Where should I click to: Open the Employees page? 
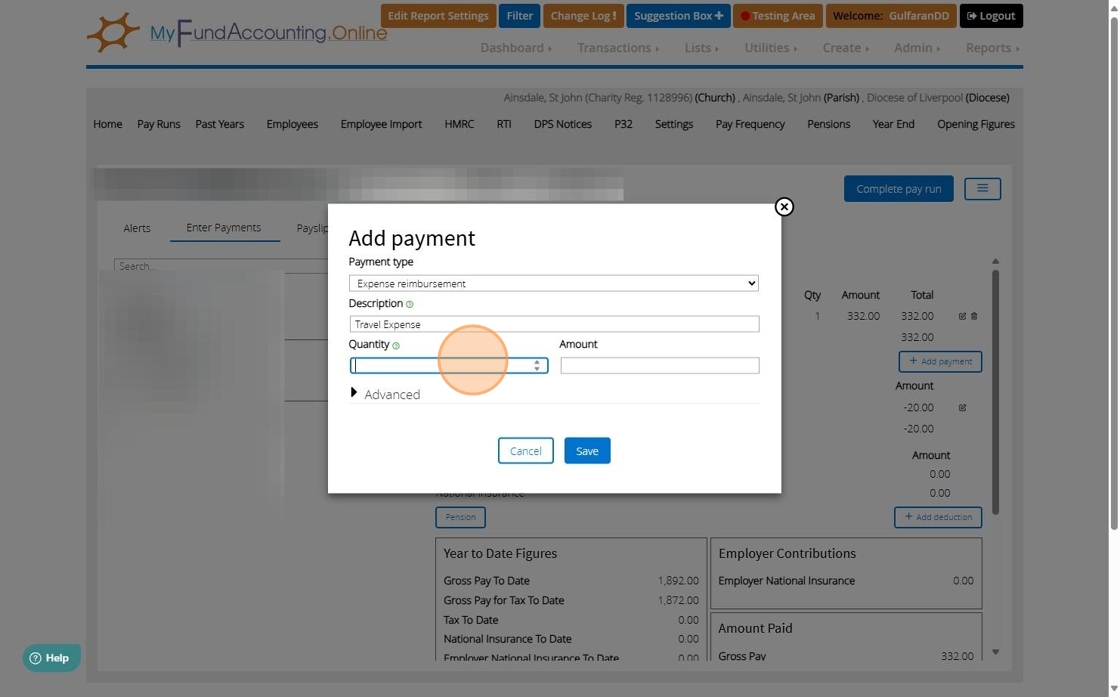pyautogui.click(x=292, y=124)
